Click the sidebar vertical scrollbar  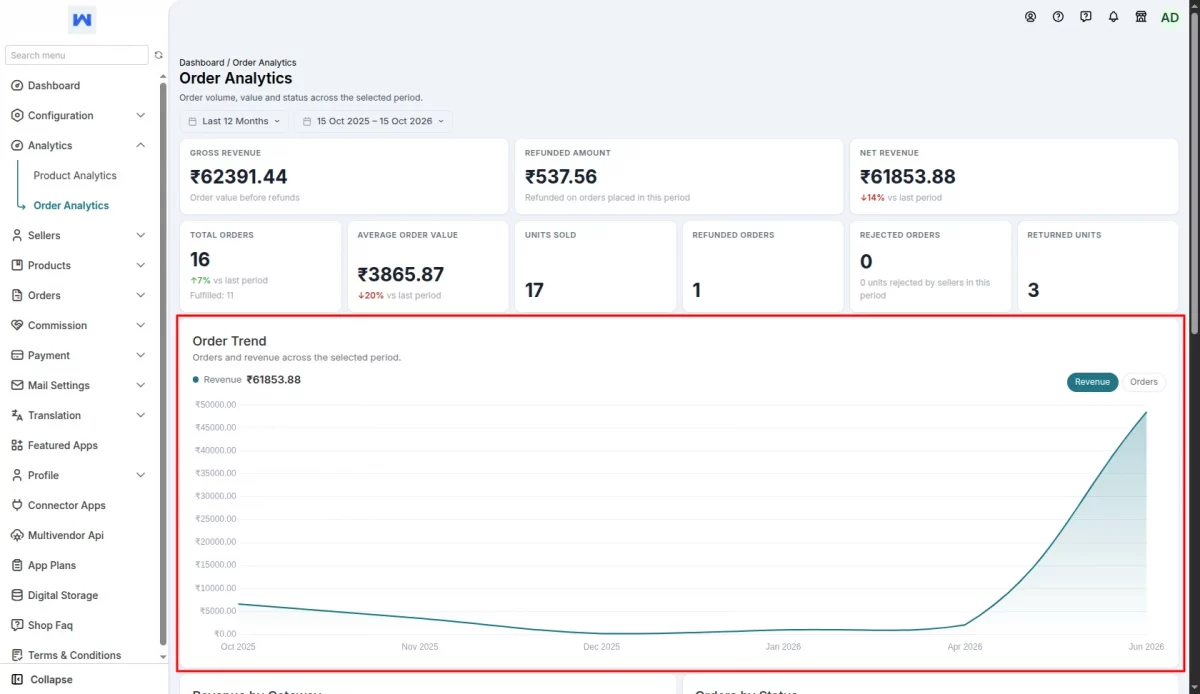pos(163,363)
